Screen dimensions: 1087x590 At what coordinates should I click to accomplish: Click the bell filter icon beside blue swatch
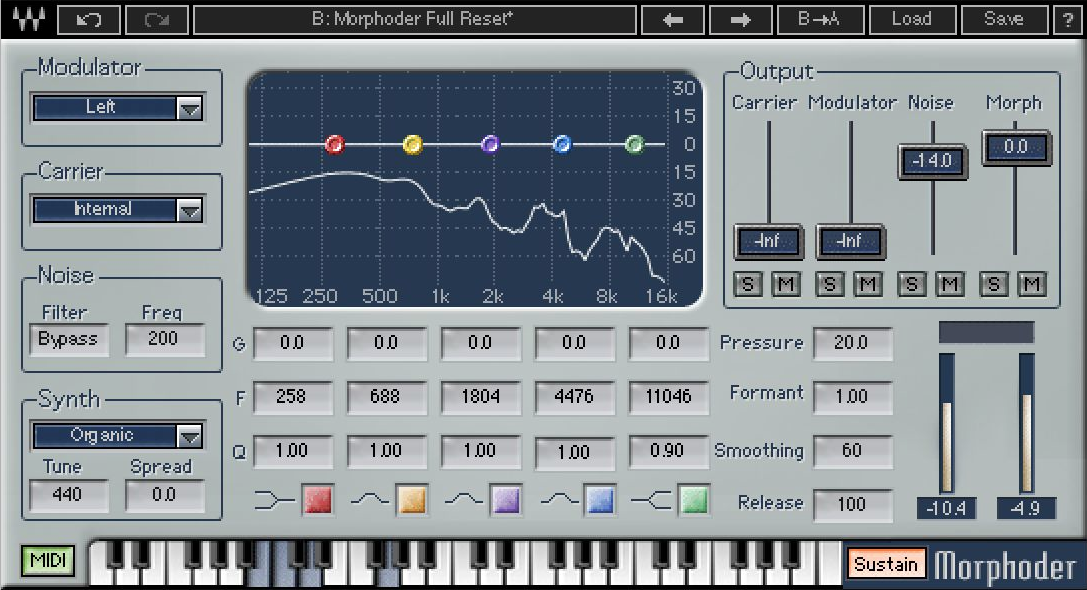tap(559, 499)
